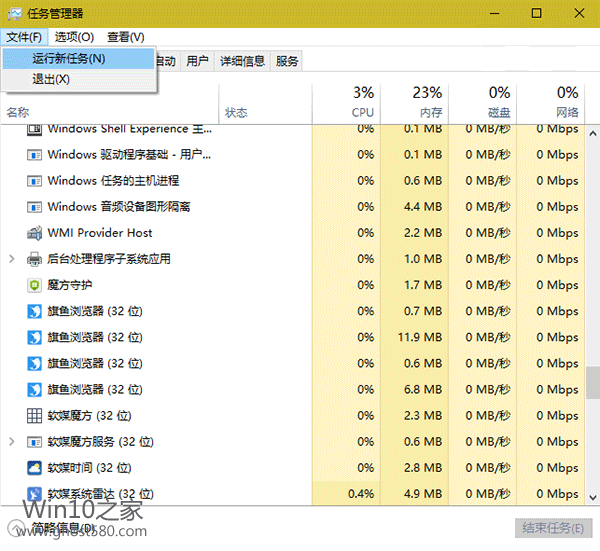Click the 结束任务(E) button
The image size is (600, 551).
click(553, 528)
